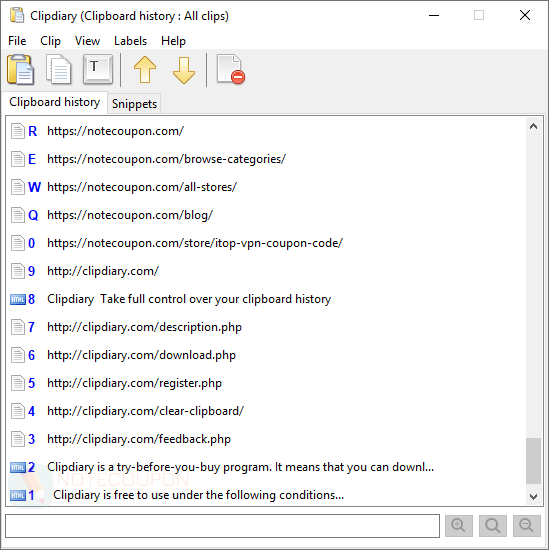Click the copy clip to clipboard icon

pyautogui.click(x=59, y=69)
